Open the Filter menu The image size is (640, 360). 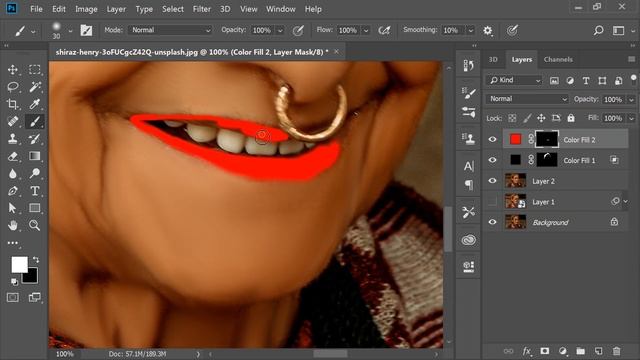pos(202,9)
